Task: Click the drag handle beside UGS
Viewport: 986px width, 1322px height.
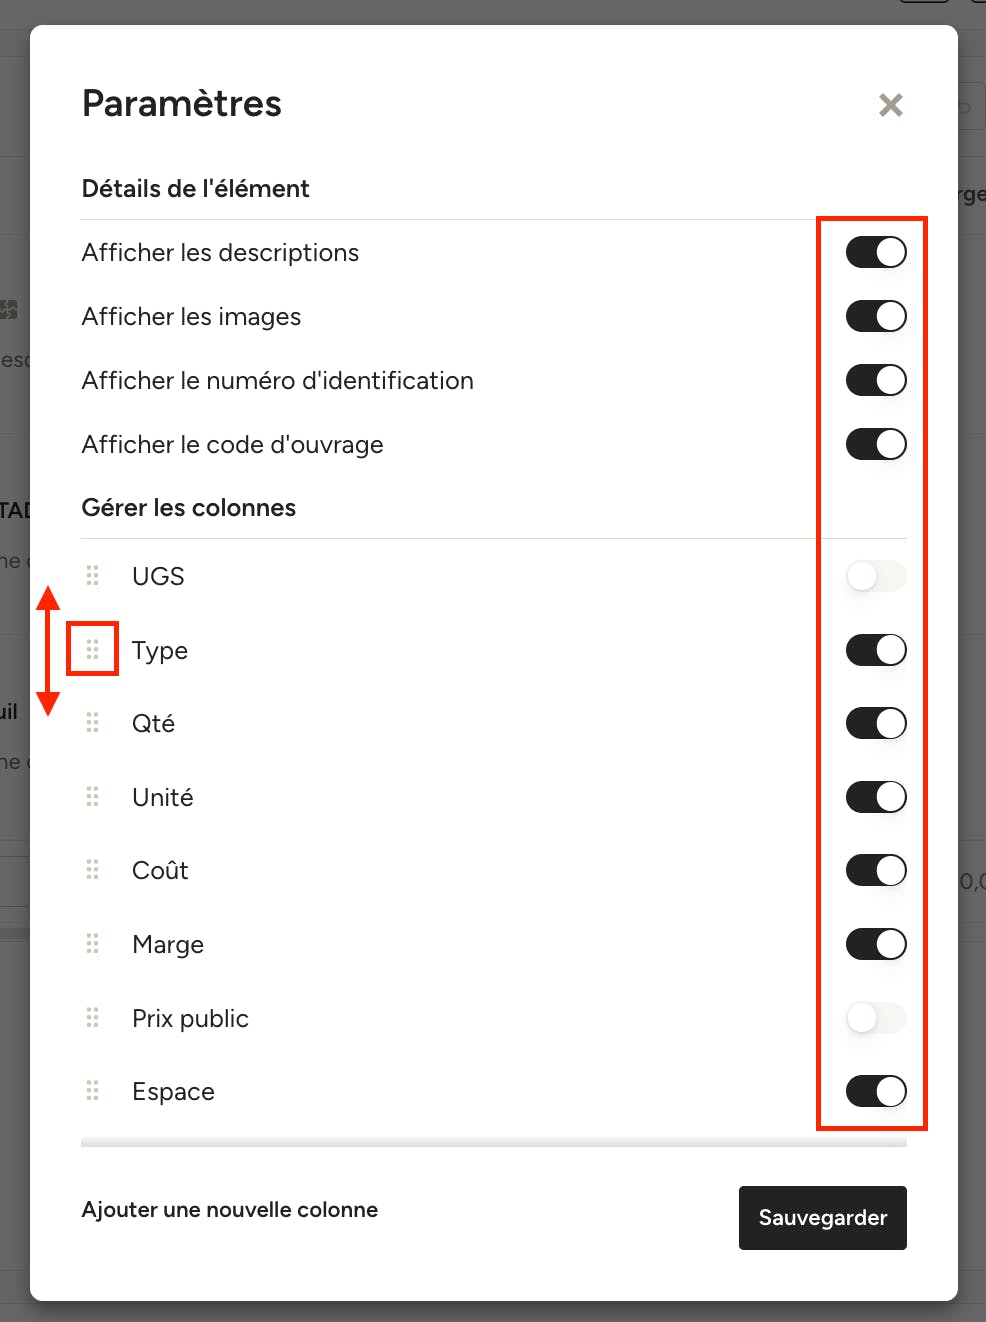Action: tap(93, 575)
